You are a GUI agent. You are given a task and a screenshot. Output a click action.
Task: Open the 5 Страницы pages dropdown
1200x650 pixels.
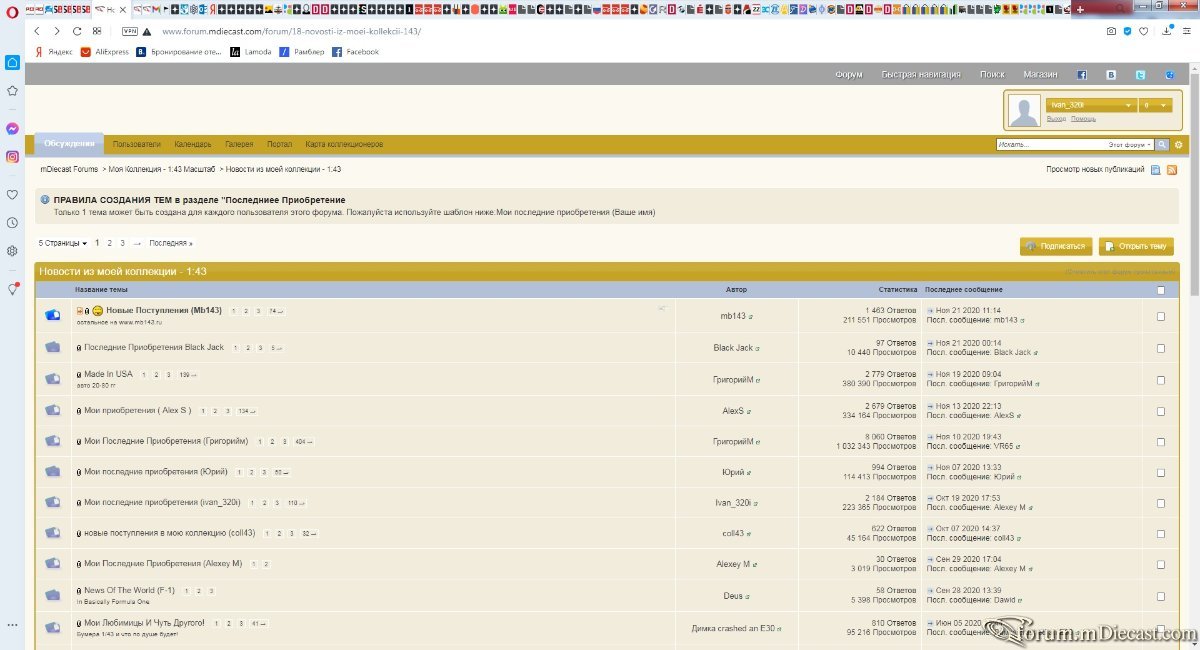63,243
